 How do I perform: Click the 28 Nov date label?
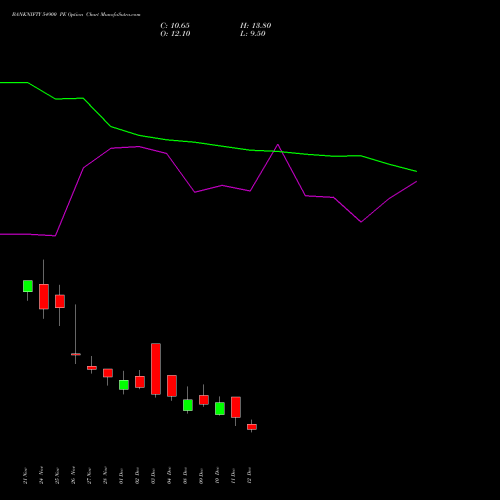(x=106, y=476)
